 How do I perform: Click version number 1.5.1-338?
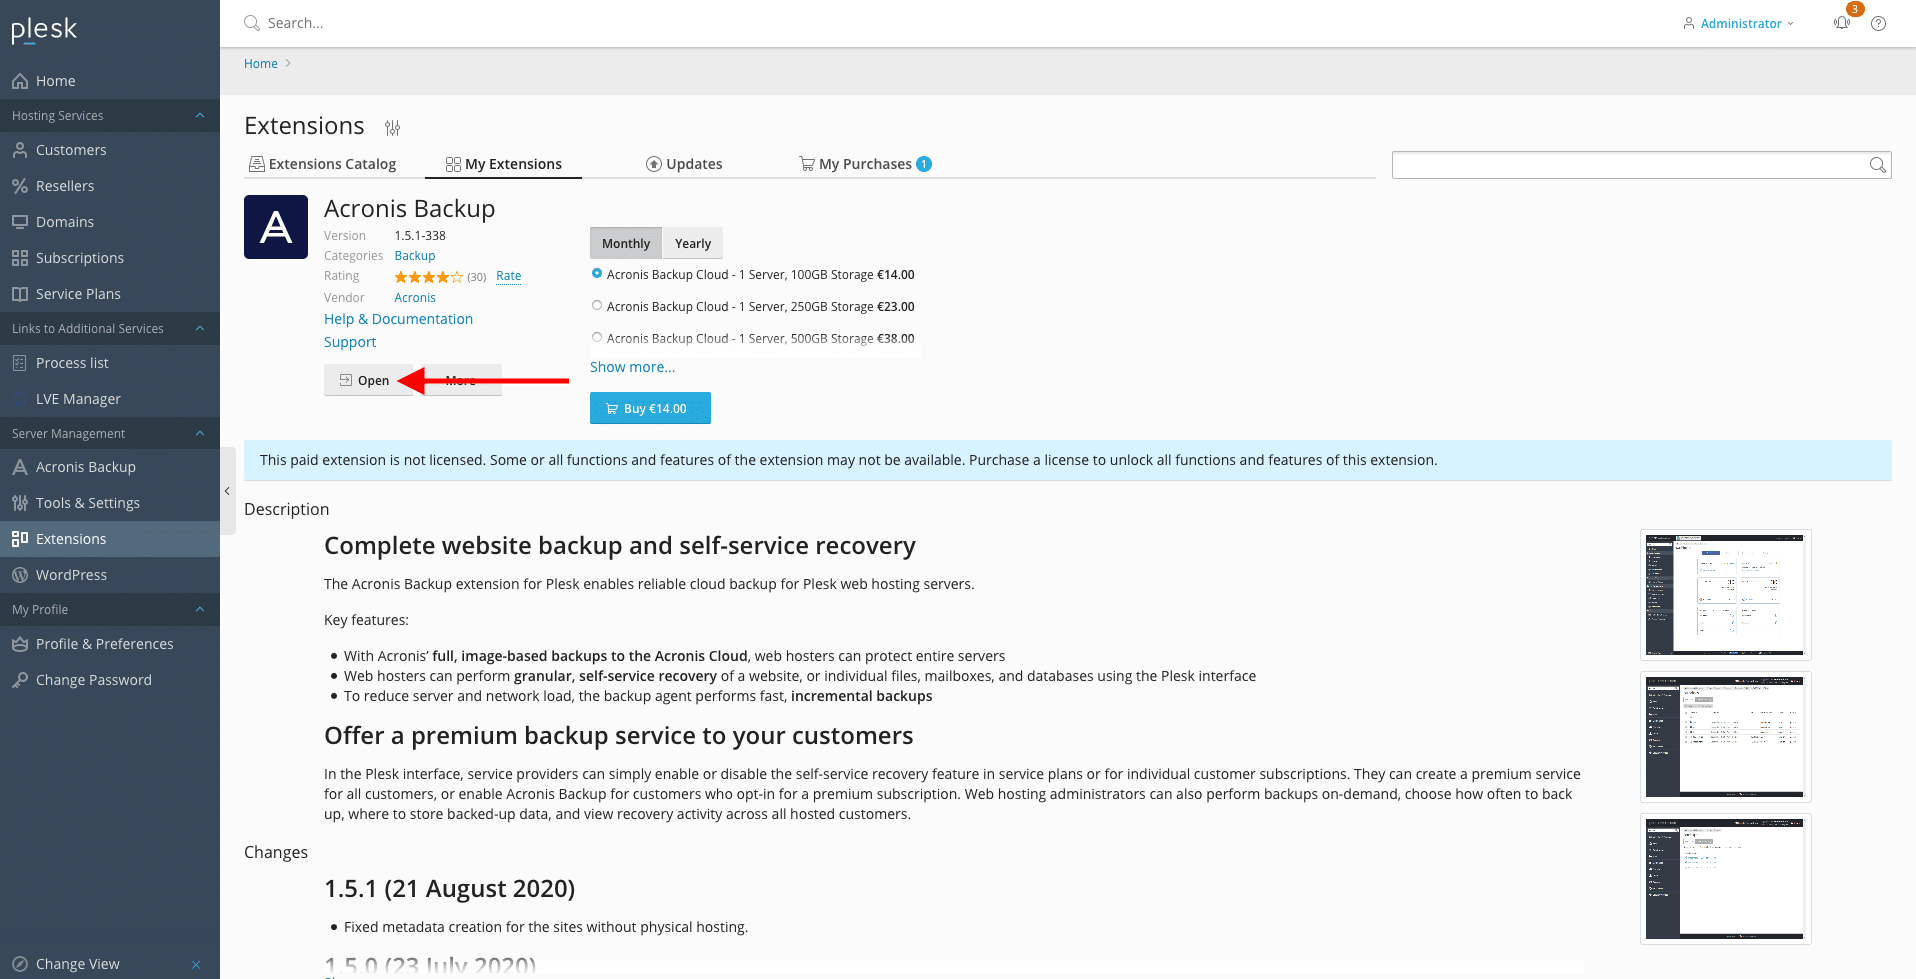420,236
